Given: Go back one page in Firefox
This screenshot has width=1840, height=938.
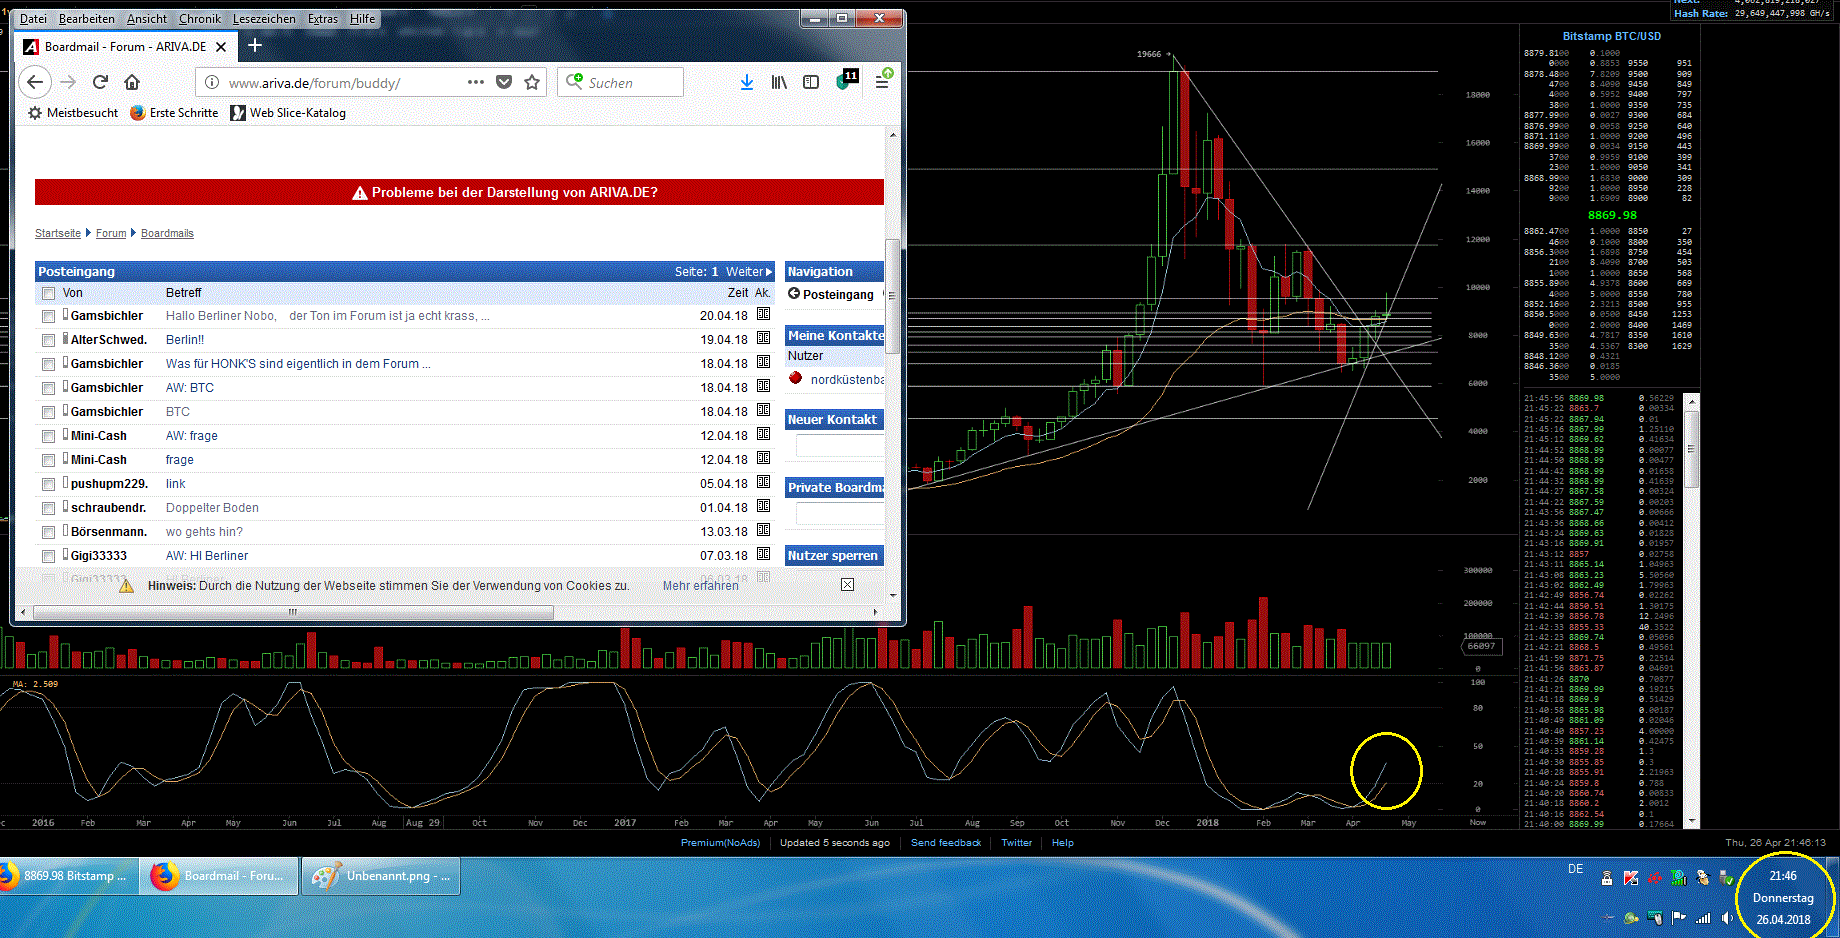Looking at the screenshot, I should (35, 82).
